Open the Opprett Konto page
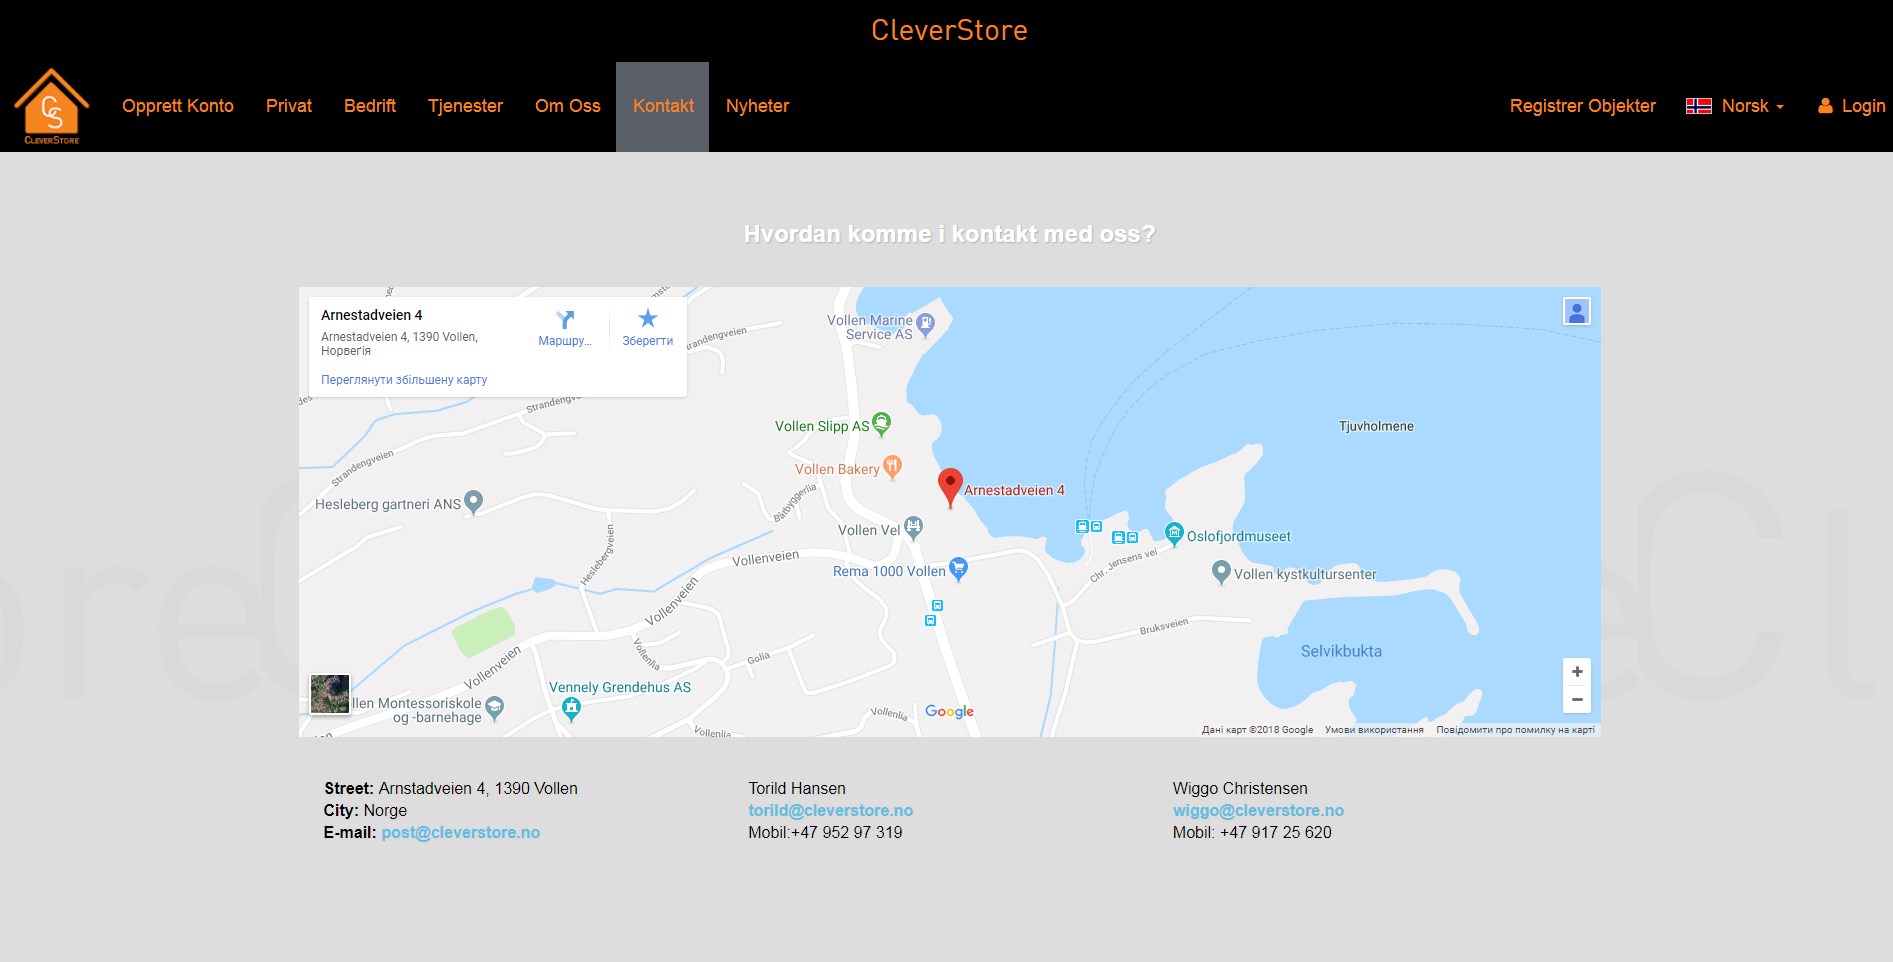Image resolution: width=1893 pixels, height=962 pixels. [x=178, y=106]
